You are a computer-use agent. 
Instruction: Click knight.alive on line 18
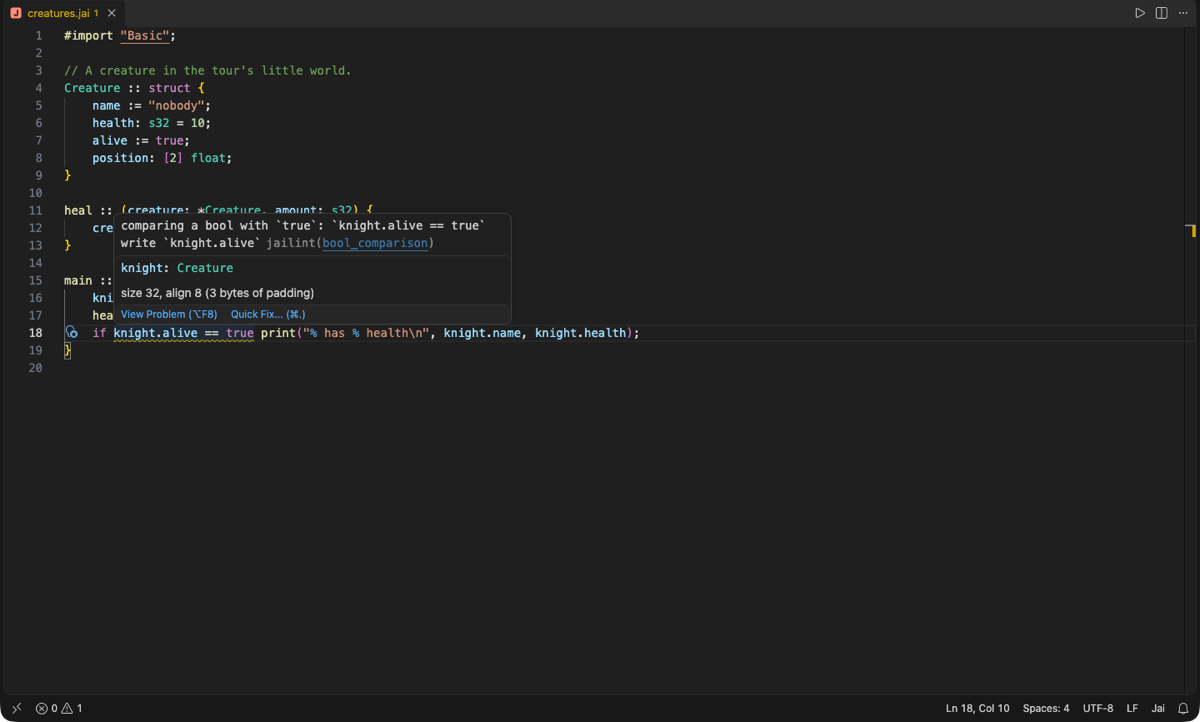[x=155, y=333]
